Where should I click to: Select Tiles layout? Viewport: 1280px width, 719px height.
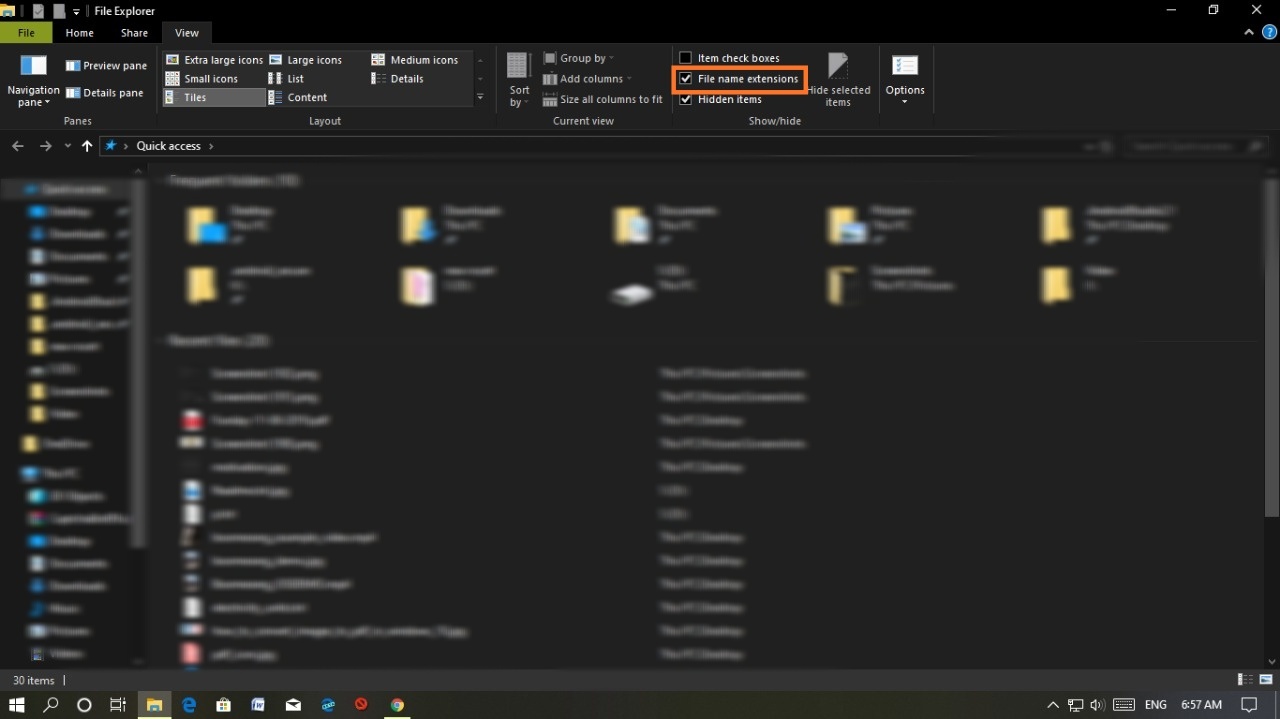[214, 98]
